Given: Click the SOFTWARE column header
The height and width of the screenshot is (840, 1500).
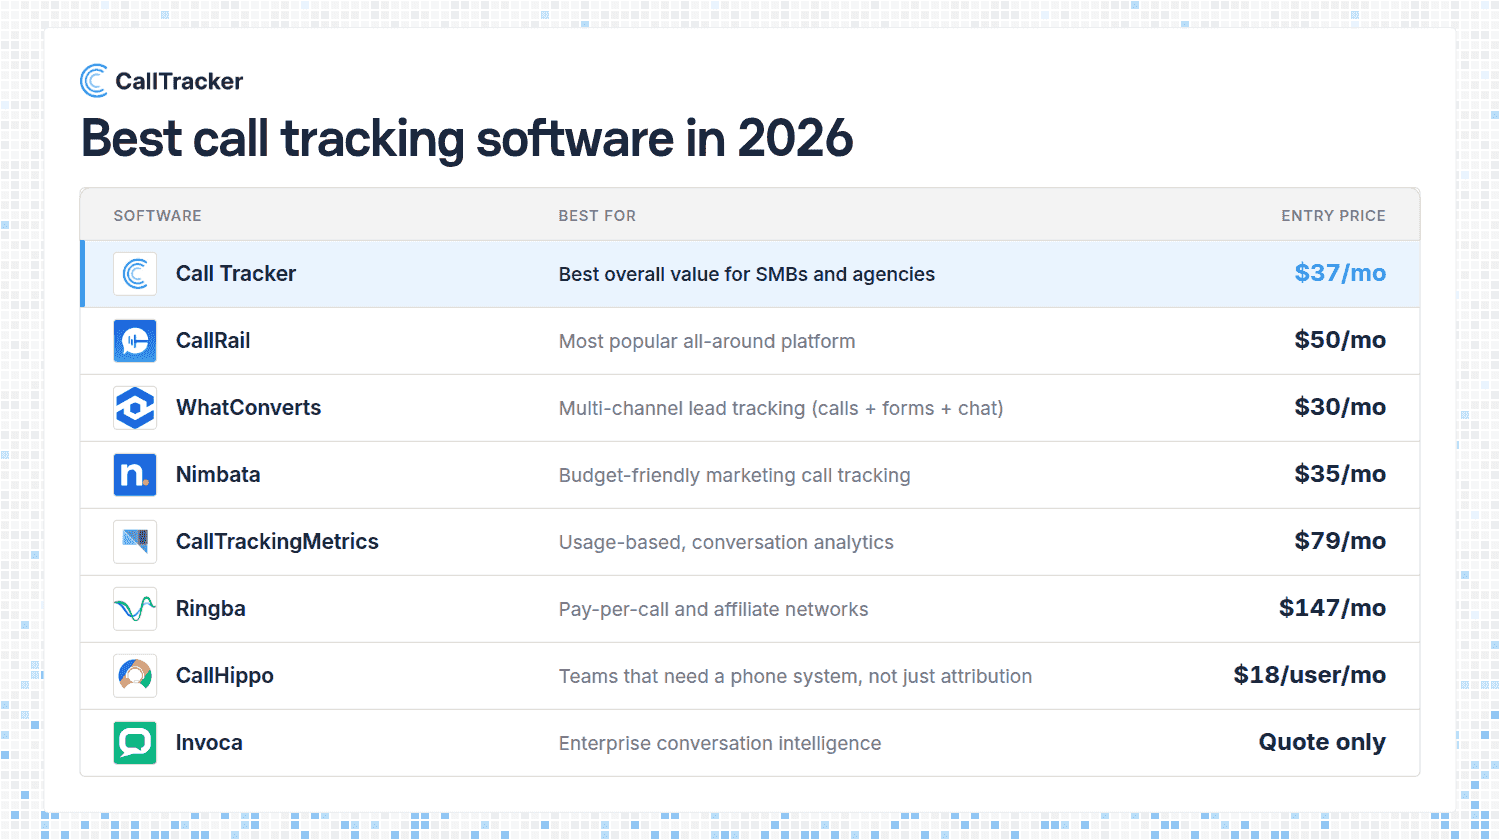Looking at the screenshot, I should [157, 216].
